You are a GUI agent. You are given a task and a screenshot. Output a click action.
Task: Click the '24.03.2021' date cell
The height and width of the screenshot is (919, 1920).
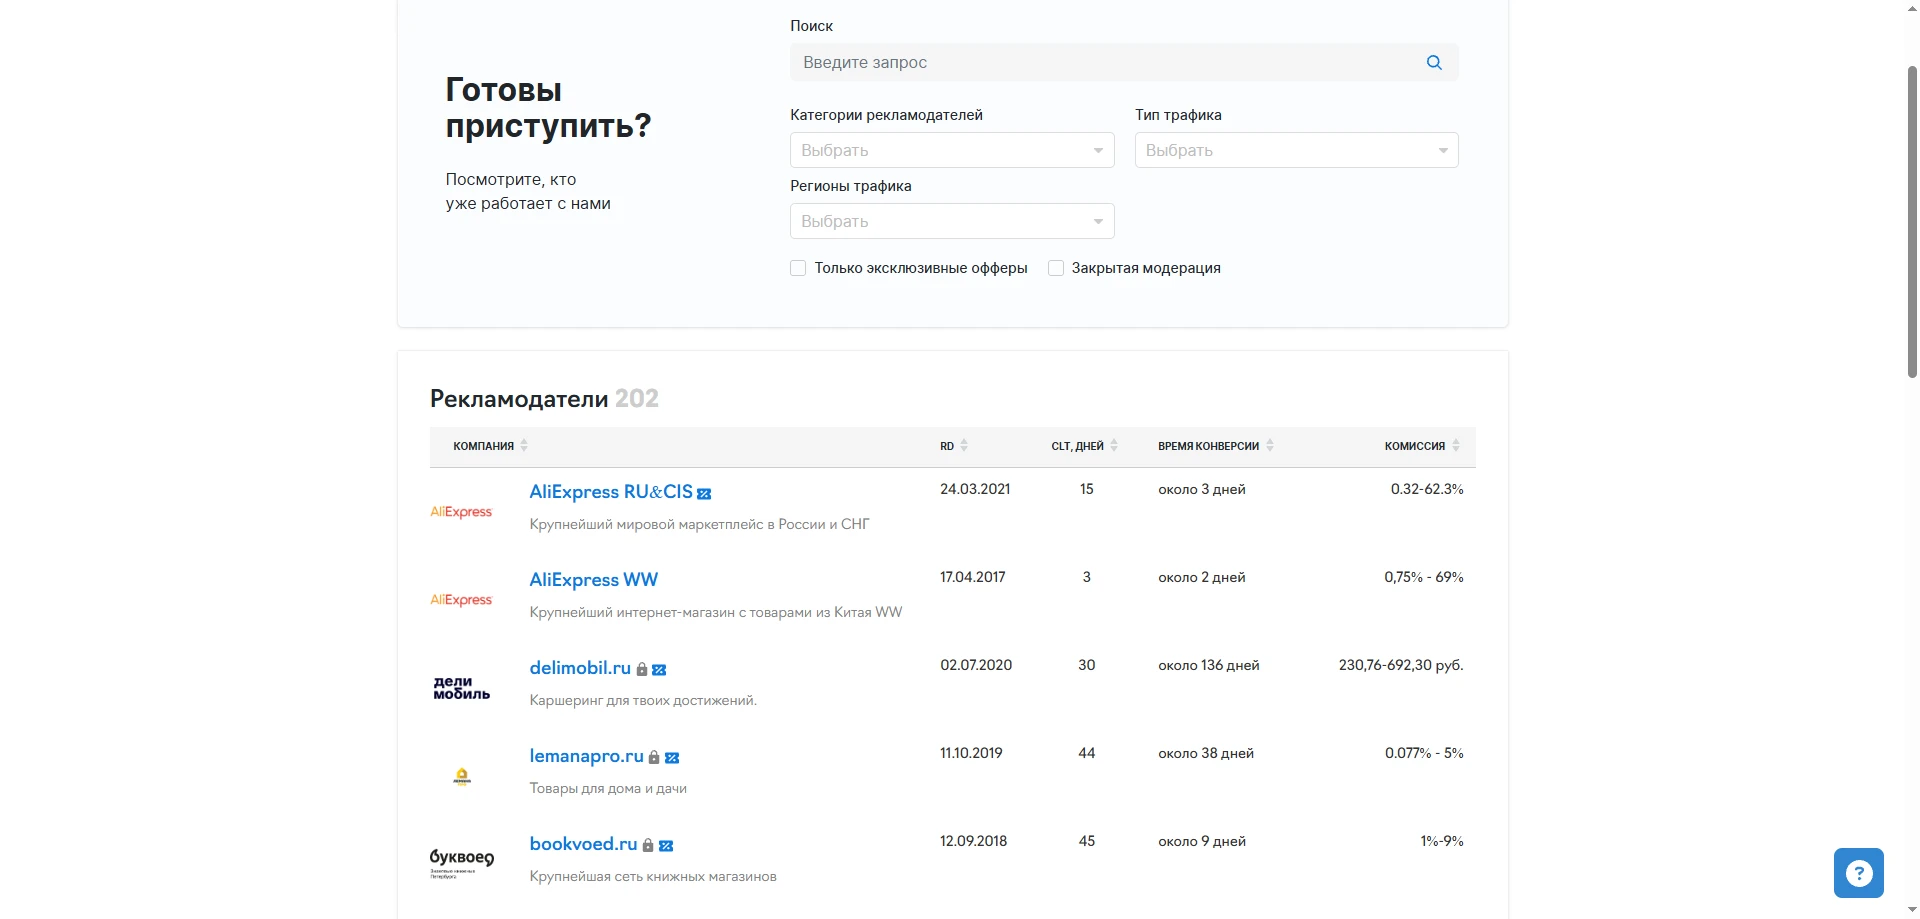[975, 489]
